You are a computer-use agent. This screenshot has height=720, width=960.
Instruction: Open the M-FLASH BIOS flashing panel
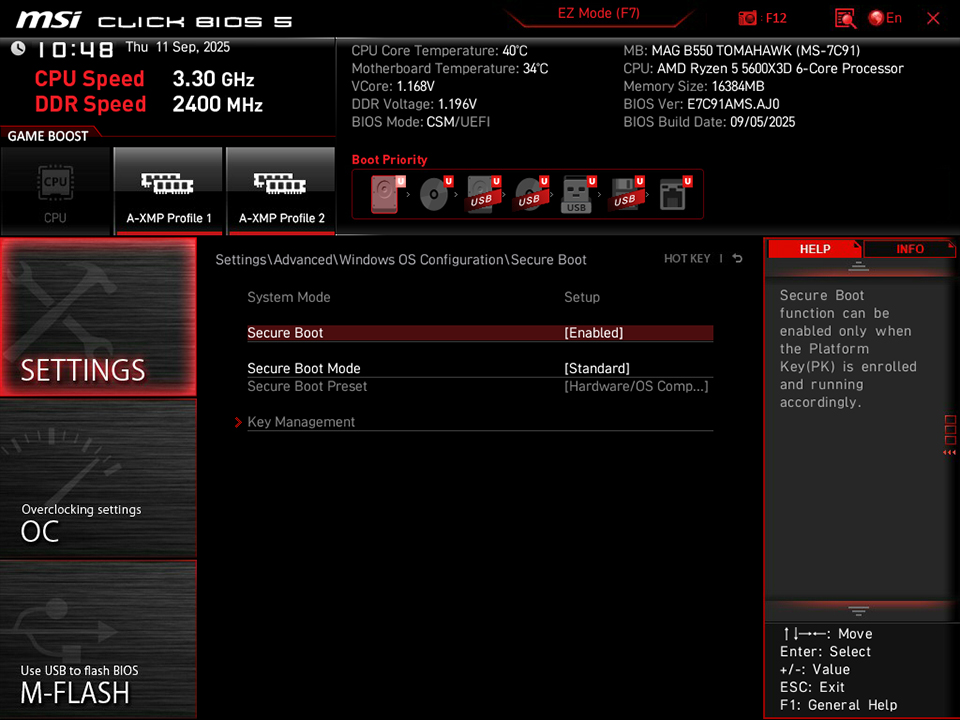(97, 650)
